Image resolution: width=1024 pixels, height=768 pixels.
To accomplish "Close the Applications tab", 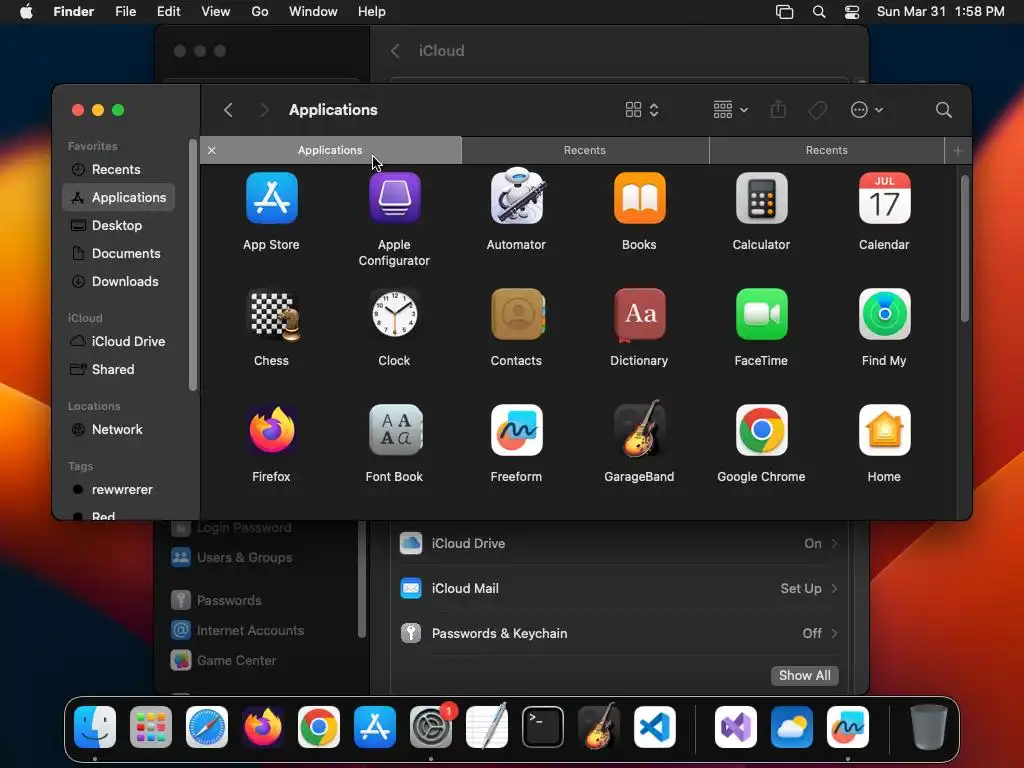I will click(x=212, y=150).
